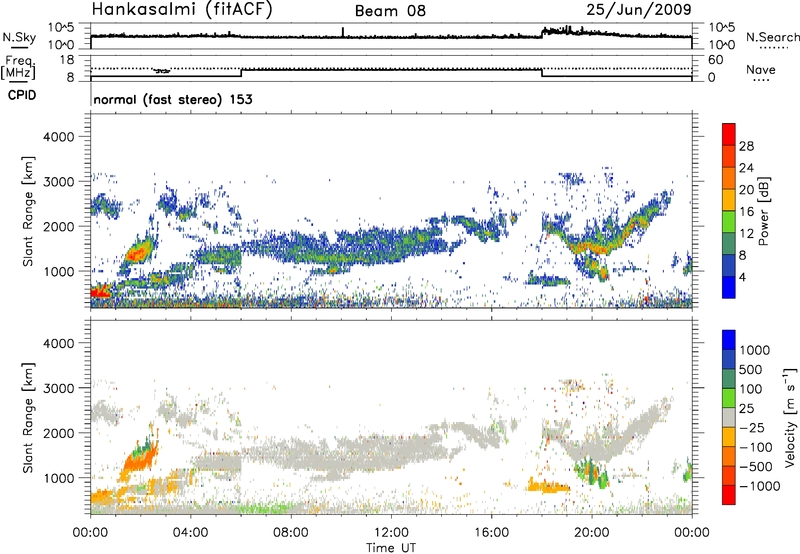Viewport: 800px width, 554px height.
Task: Click the blue velocity segment above 1000
Action: click(x=729, y=339)
